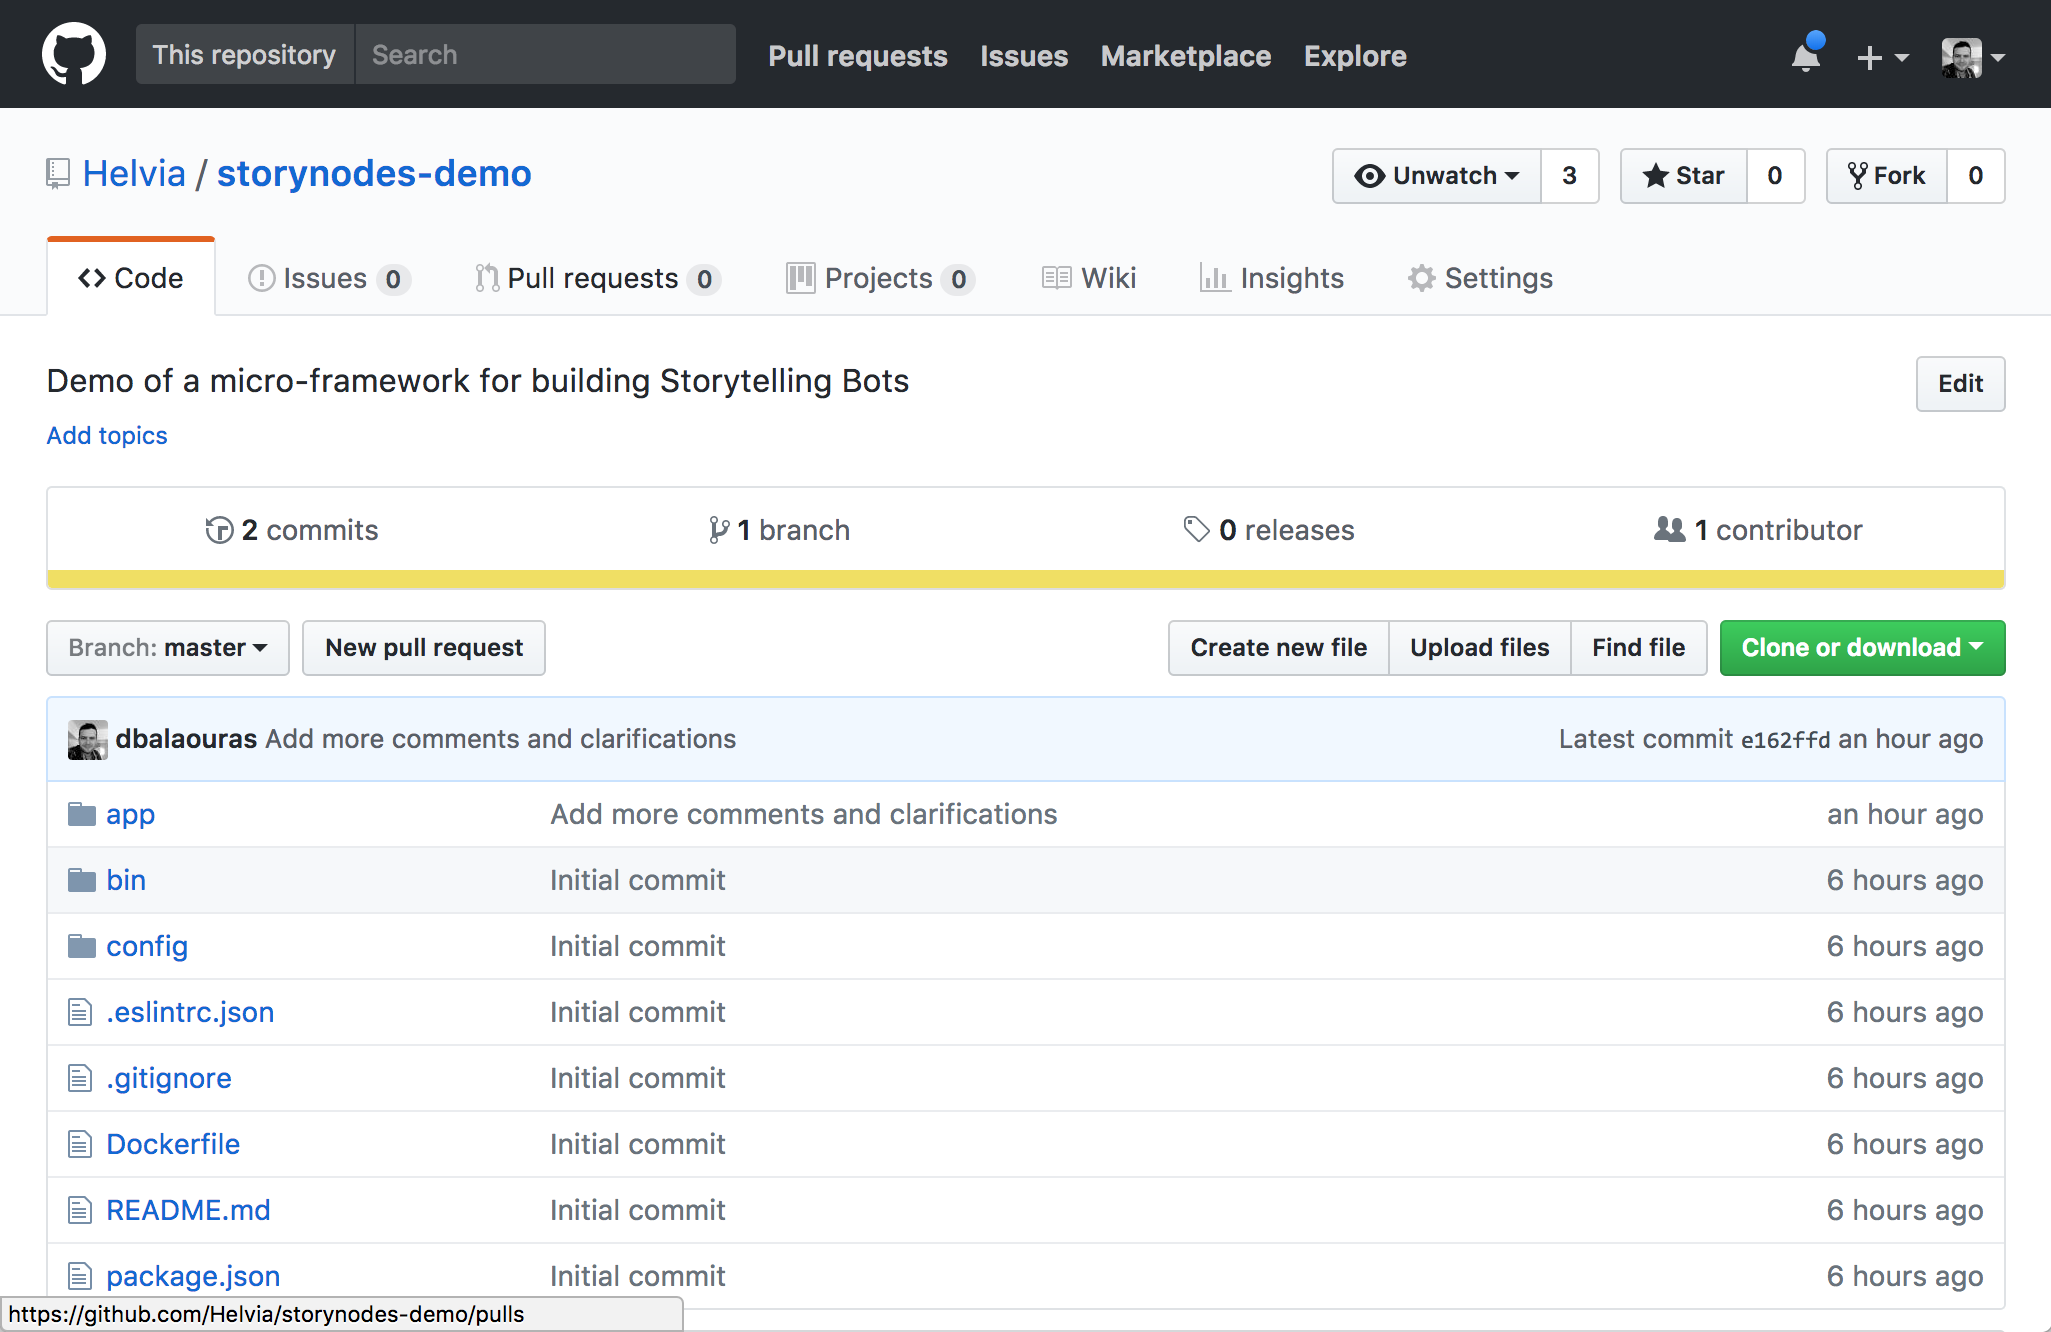Click the GitHub Octocat logo

tap(73, 54)
